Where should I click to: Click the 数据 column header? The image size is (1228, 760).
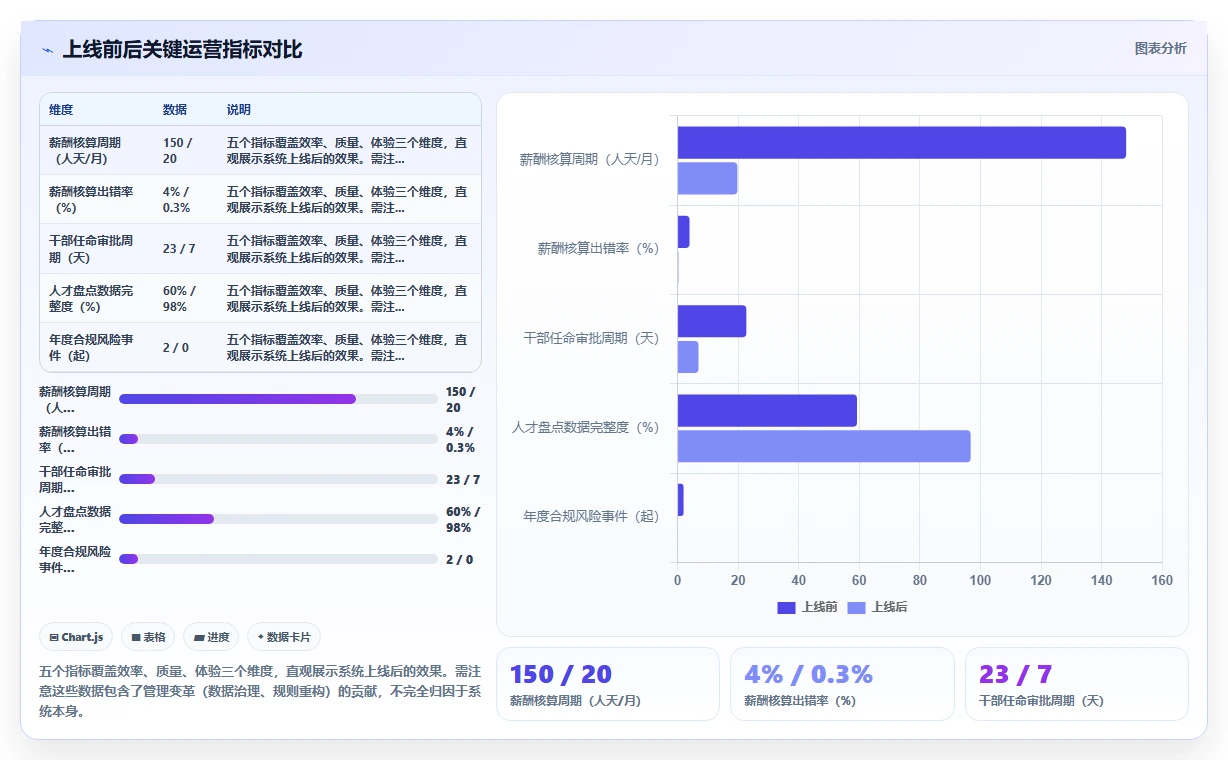click(175, 110)
